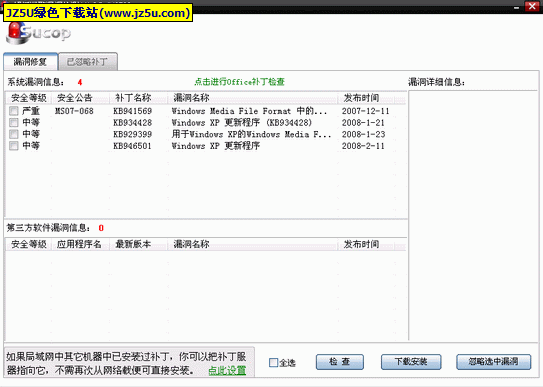Click the 检查 button

[340, 362]
